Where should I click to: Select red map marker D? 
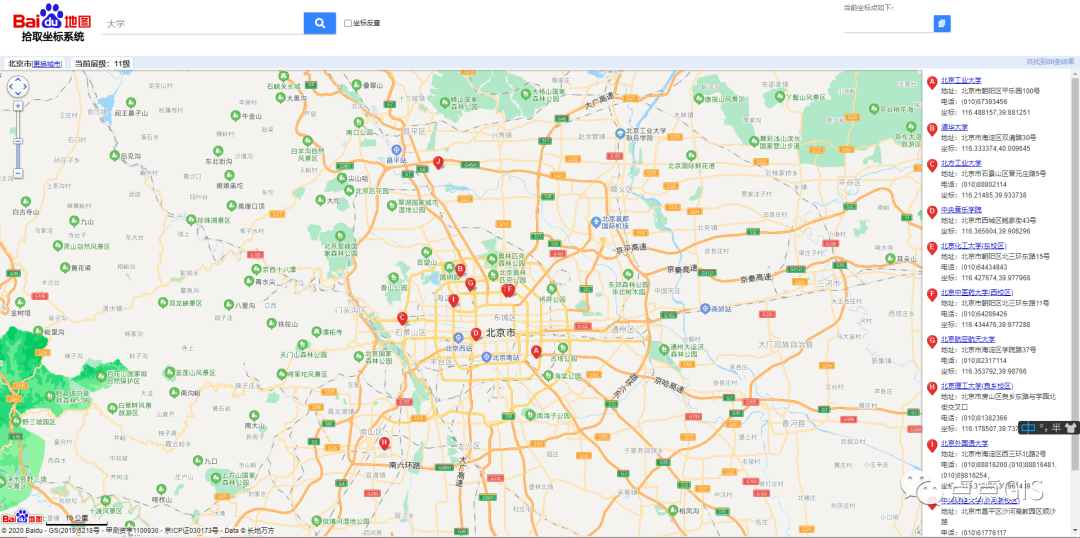pyautogui.click(x=475, y=333)
